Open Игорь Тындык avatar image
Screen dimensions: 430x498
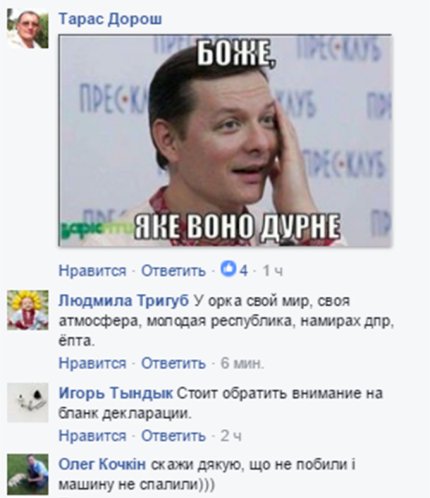[28, 402]
